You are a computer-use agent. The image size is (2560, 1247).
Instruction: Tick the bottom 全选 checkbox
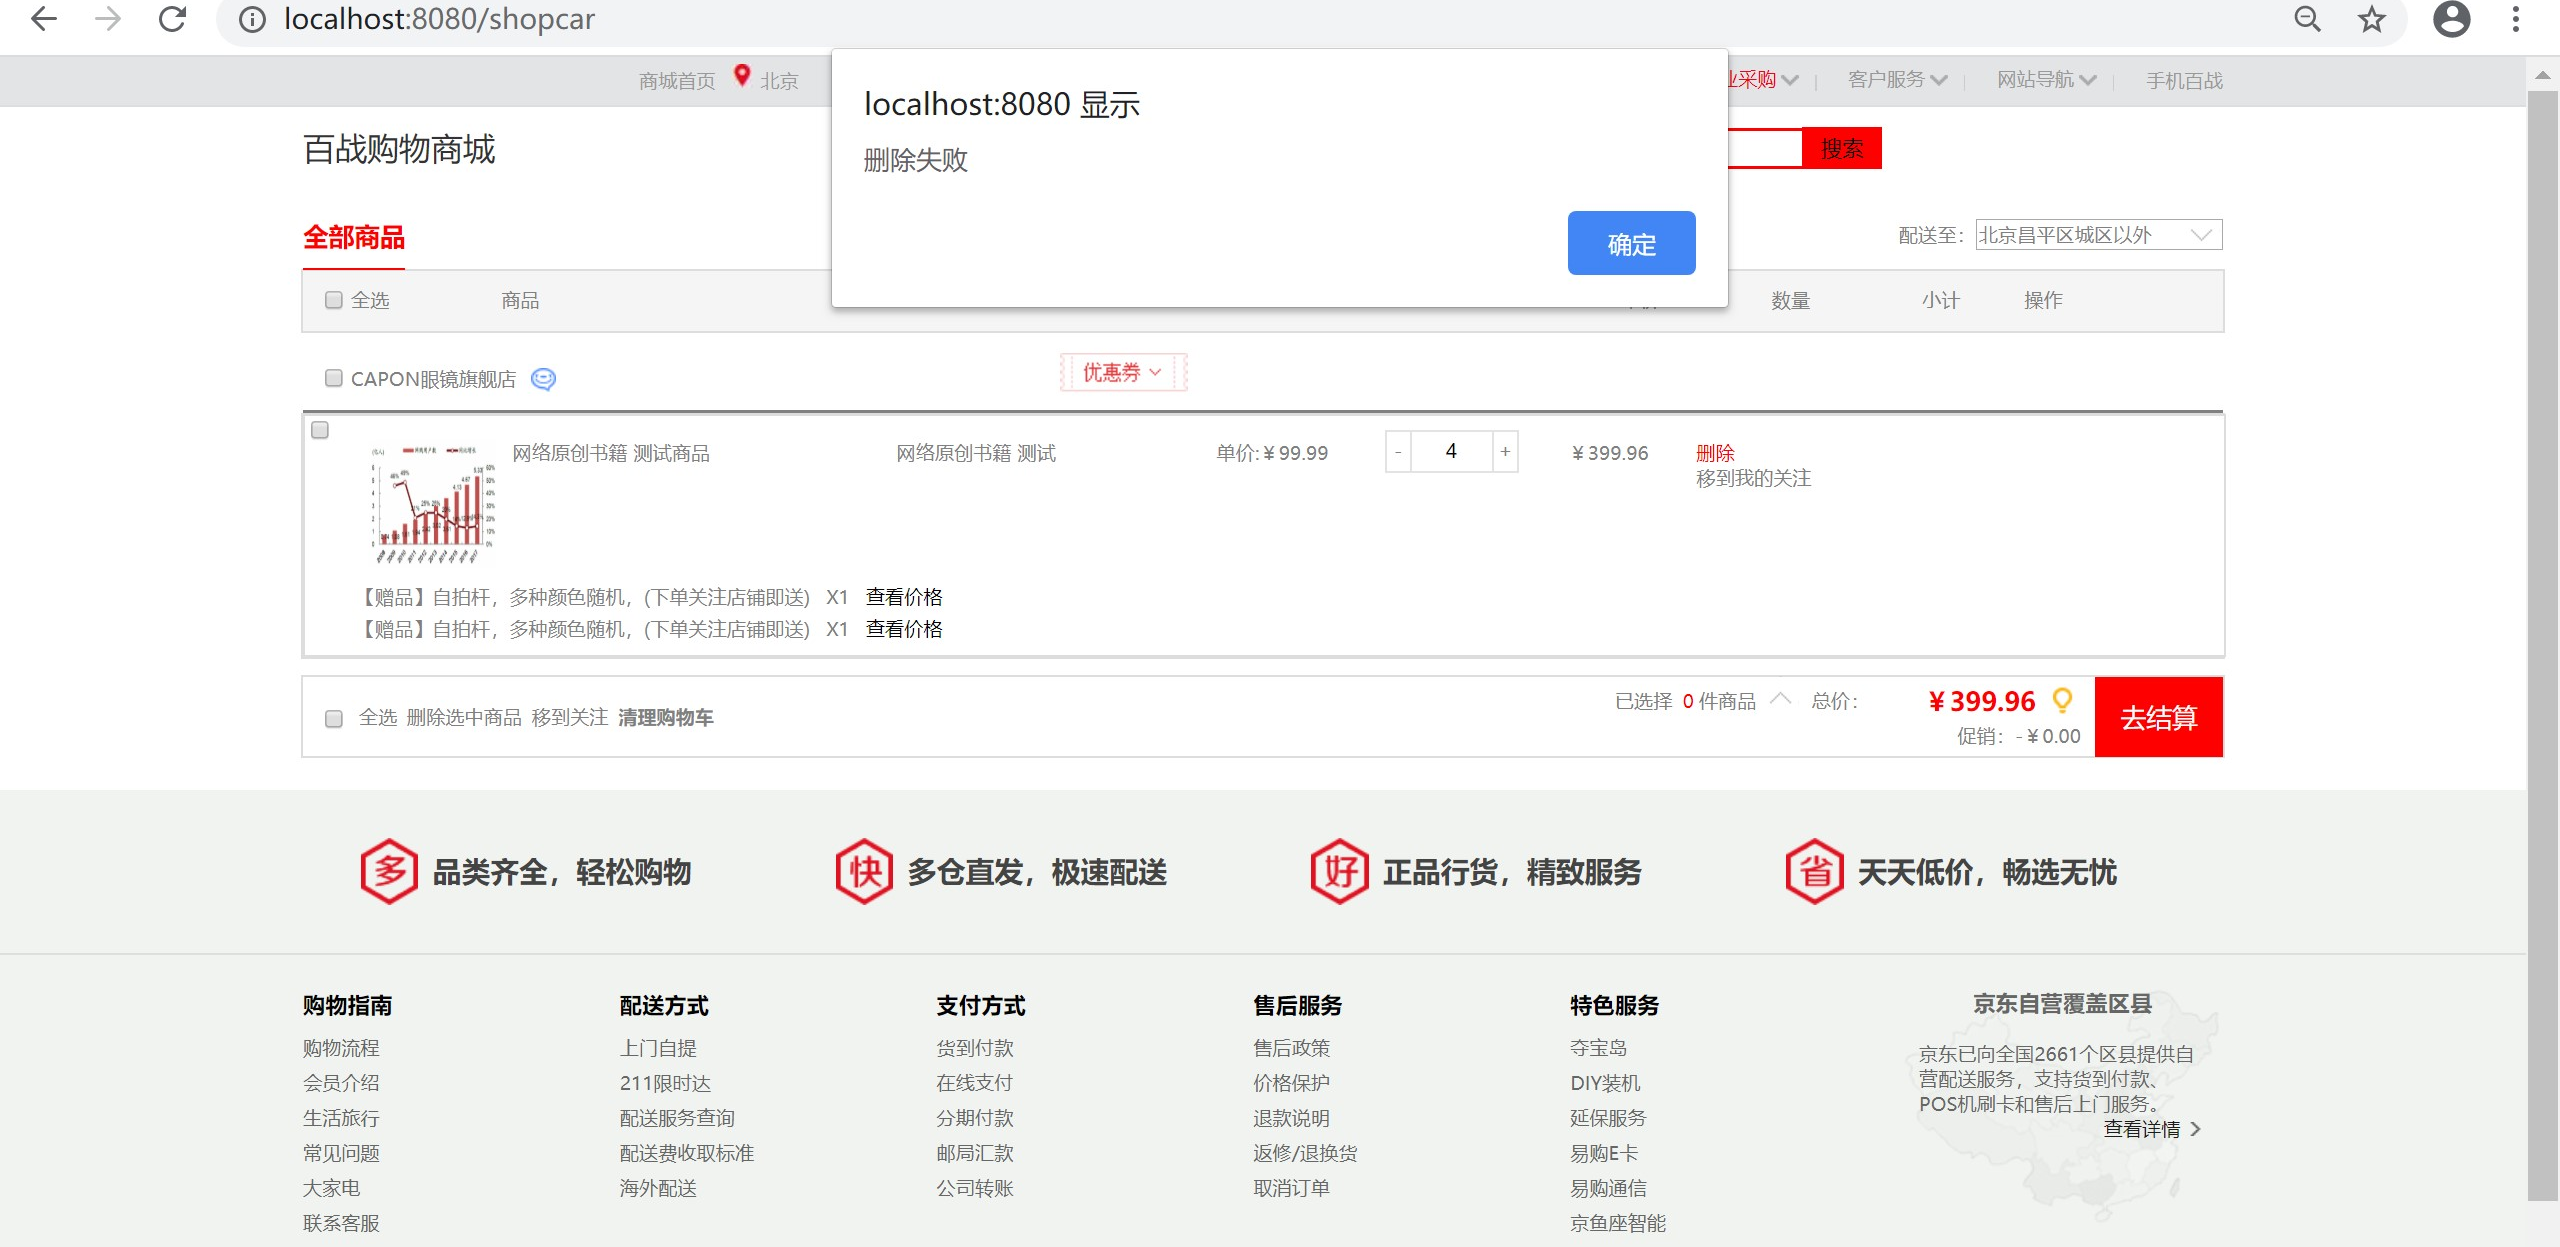pos(334,718)
